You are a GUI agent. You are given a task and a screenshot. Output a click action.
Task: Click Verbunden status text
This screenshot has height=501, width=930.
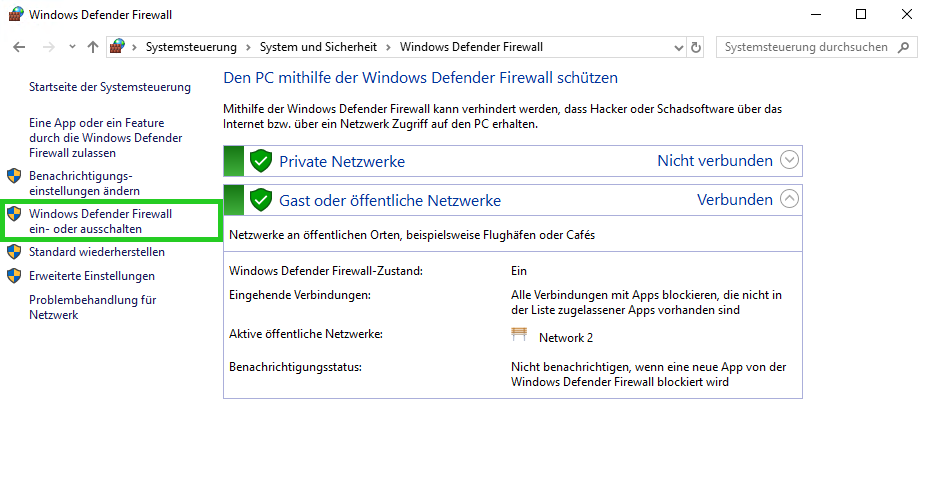(734, 200)
